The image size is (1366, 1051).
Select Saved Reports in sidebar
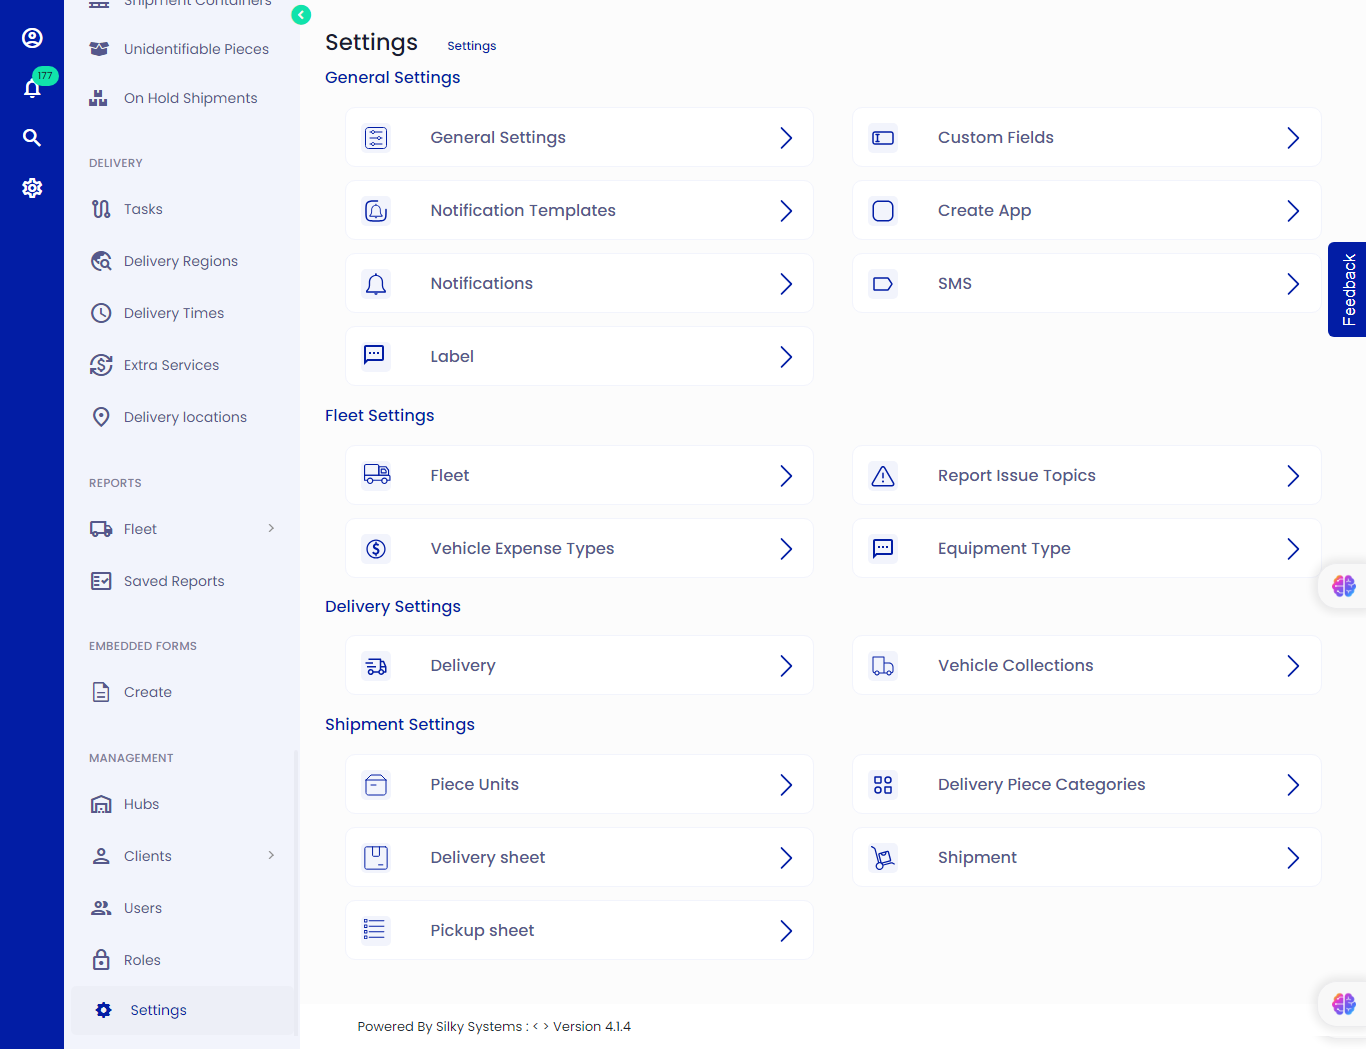point(173,581)
